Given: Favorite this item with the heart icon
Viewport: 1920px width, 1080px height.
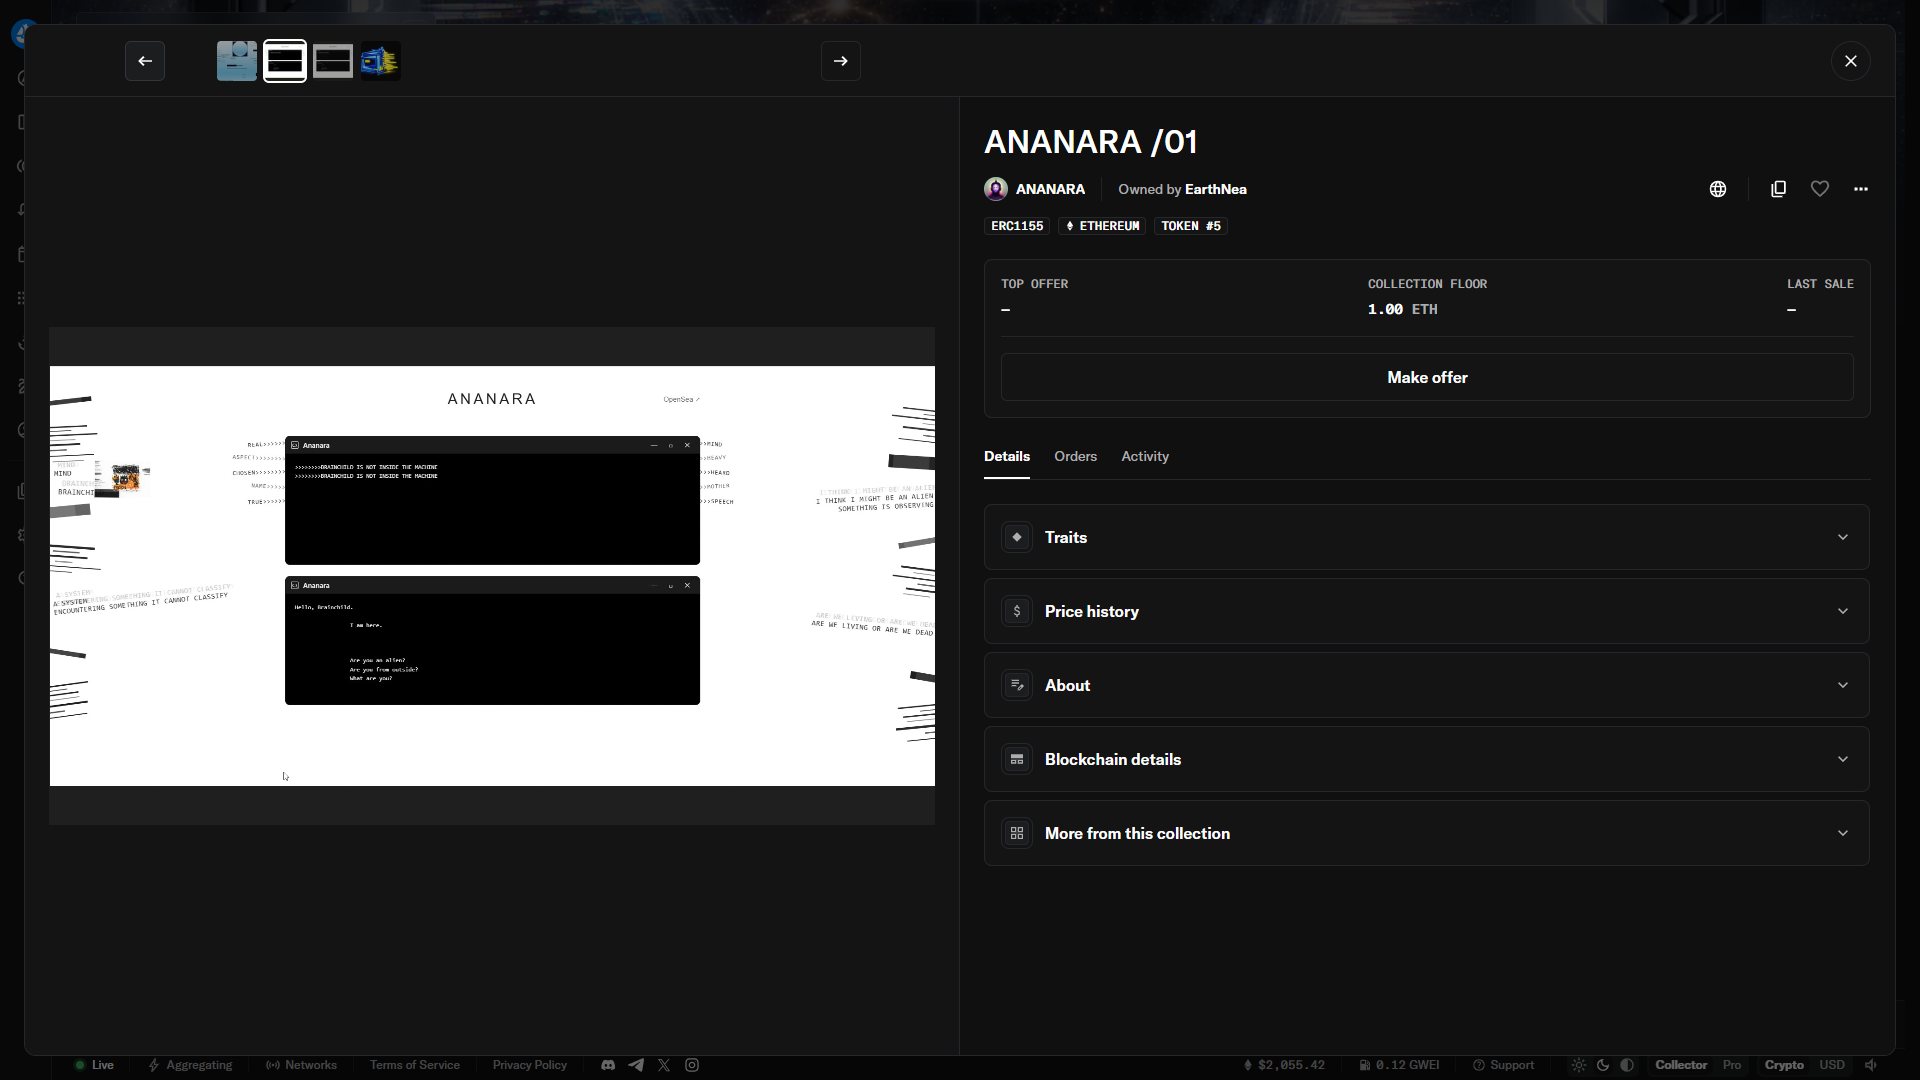Looking at the screenshot, I should (1820, 189).
